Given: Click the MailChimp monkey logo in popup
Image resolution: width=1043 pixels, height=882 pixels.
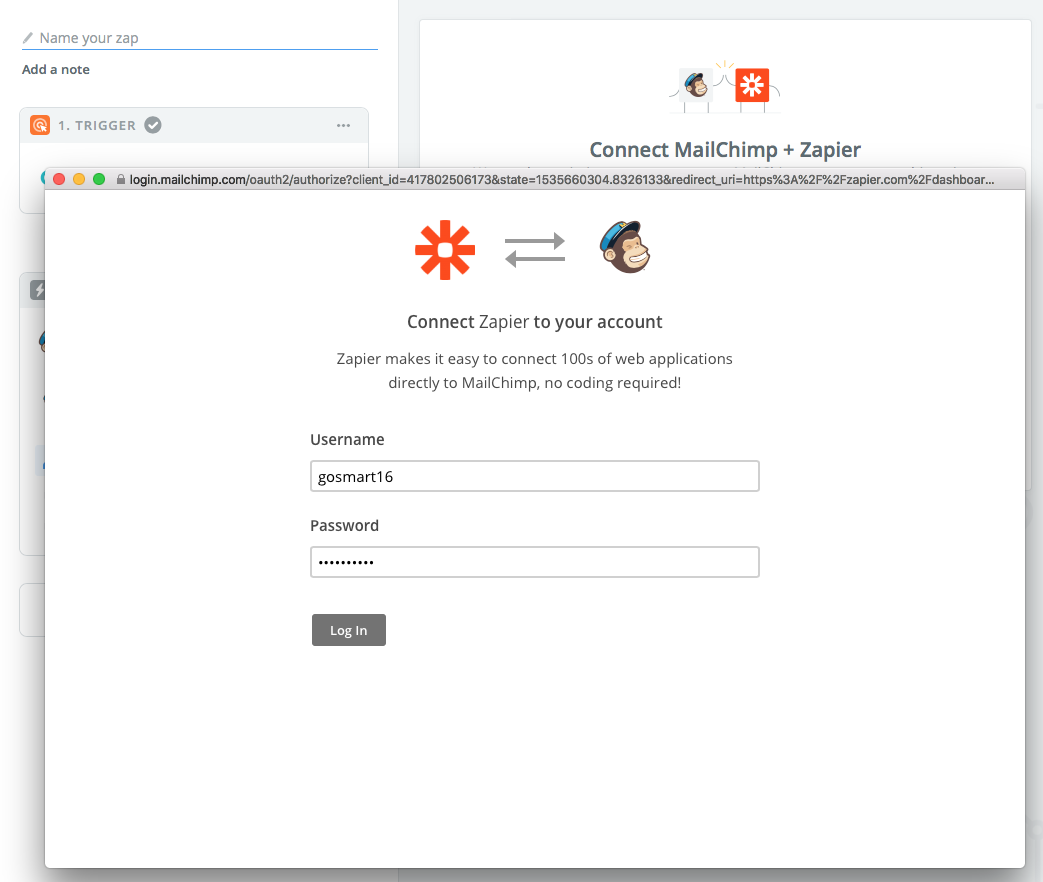Looking at the screenshot, I should (625, 247).
